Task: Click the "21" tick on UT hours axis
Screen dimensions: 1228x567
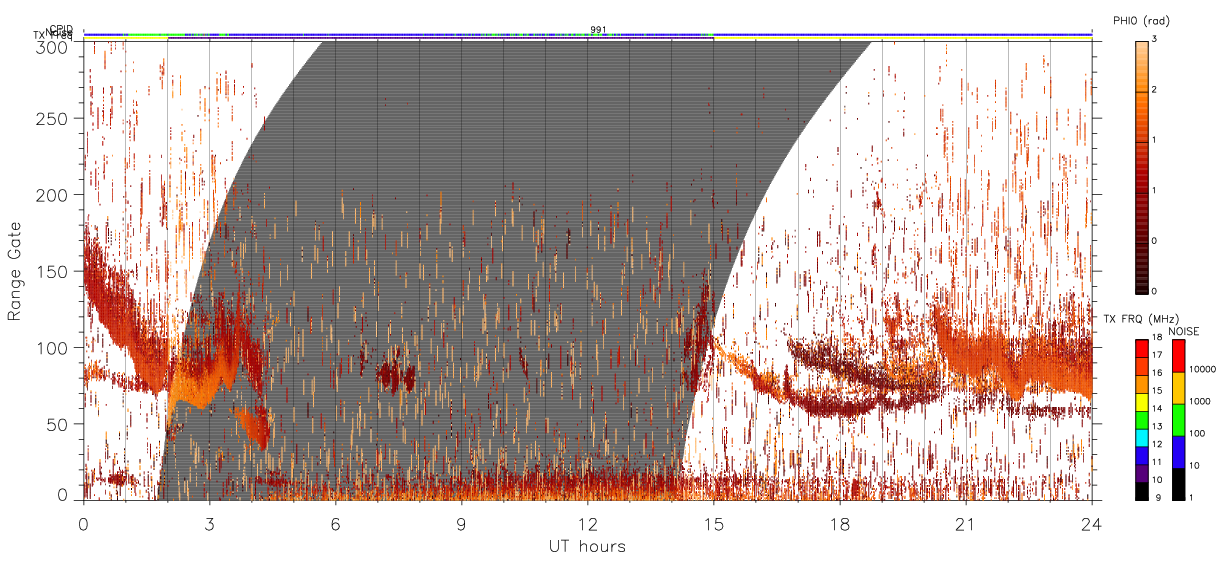Action: pos(965,524)
